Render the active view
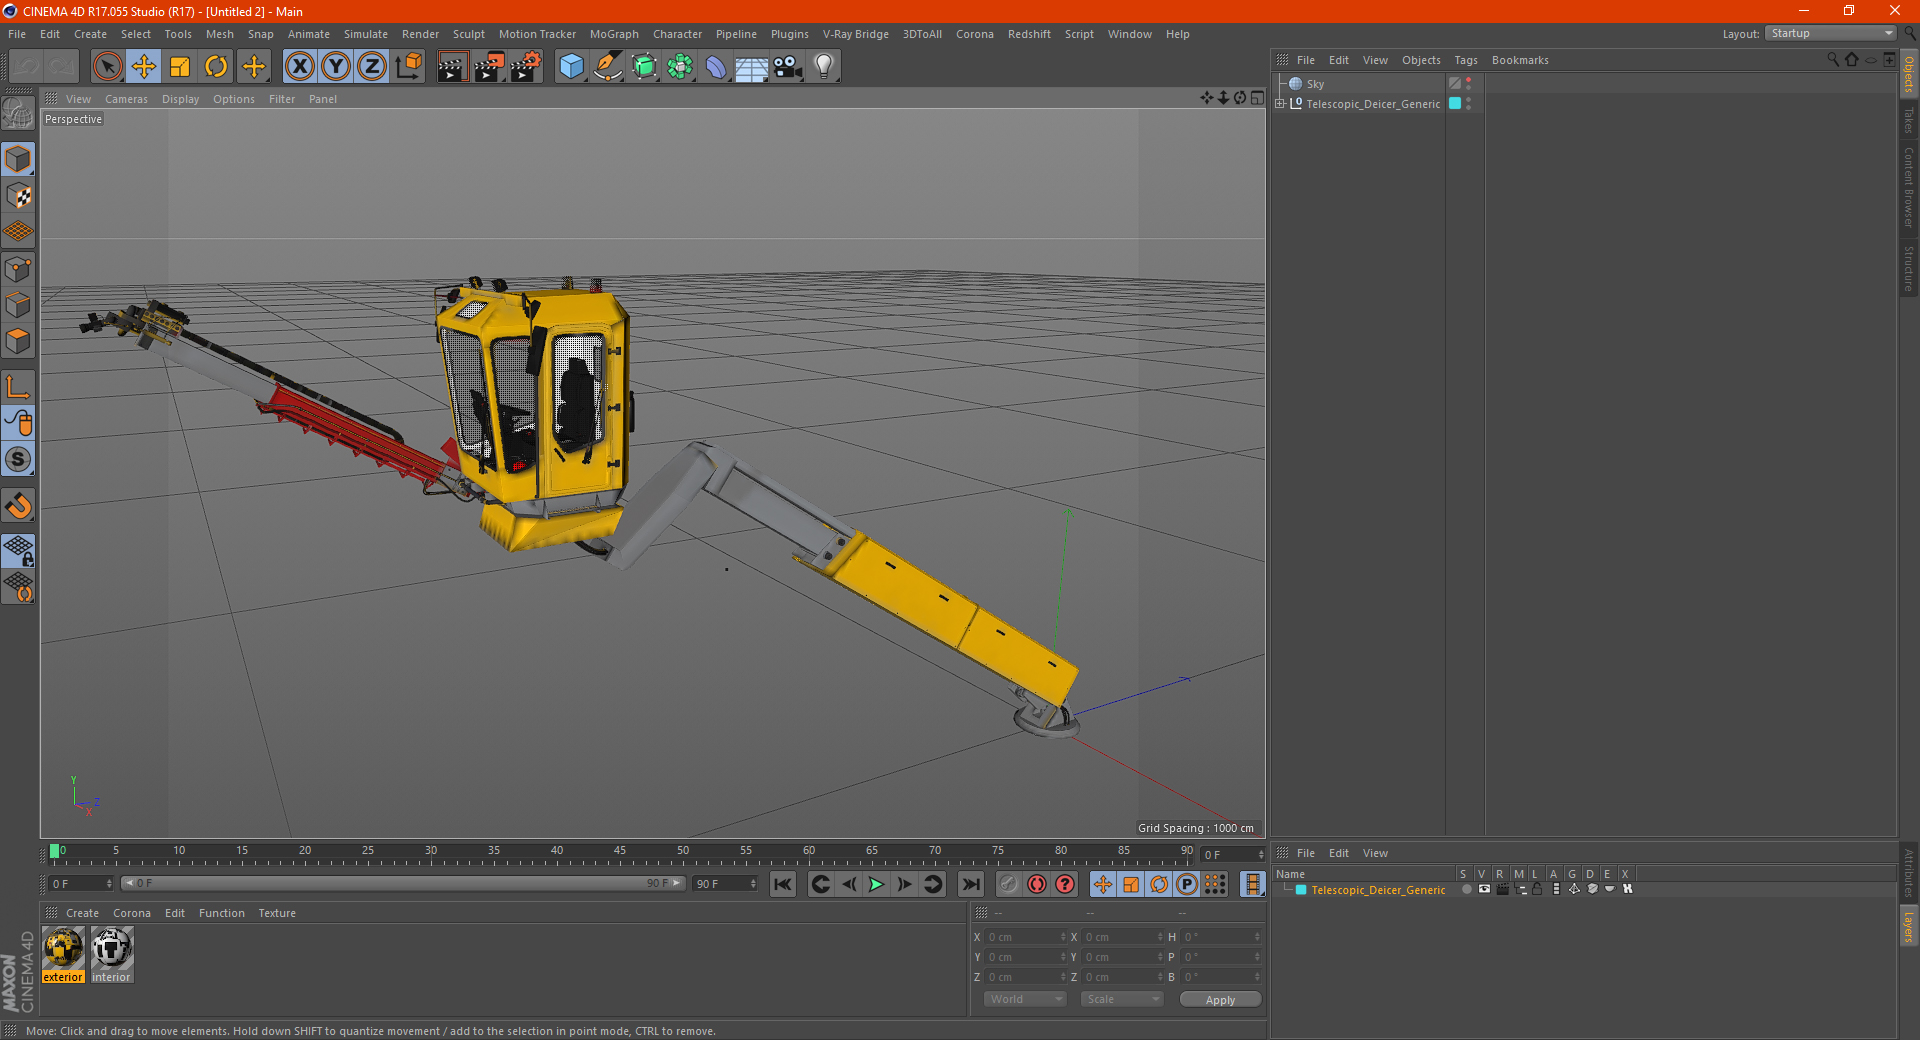Viewport: 1920px width, 1040px height. pyautogui.click(x=452, y=67)
